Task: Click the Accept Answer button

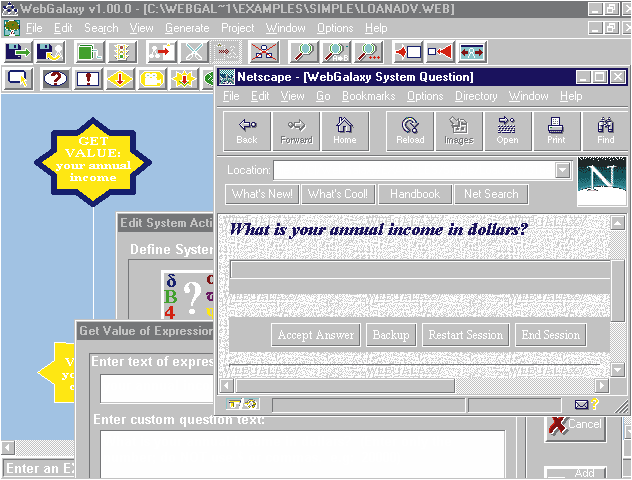Action: (x=315, y=335)
